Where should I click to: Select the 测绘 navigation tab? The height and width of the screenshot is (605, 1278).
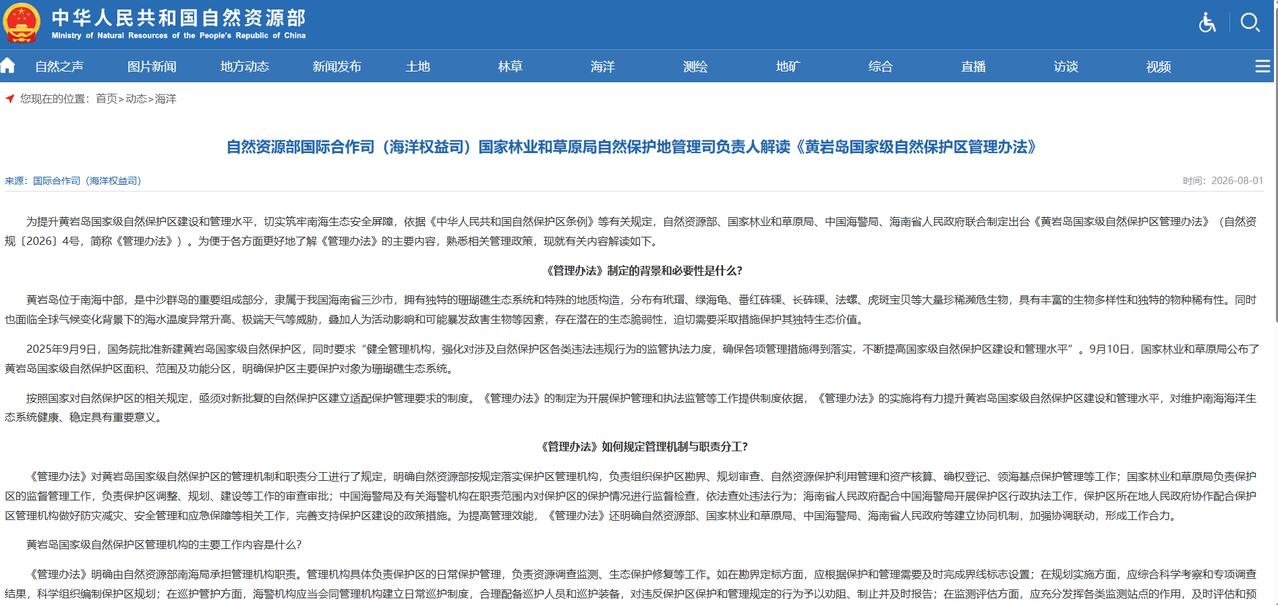pyautogui.click(x=695, y=67)
